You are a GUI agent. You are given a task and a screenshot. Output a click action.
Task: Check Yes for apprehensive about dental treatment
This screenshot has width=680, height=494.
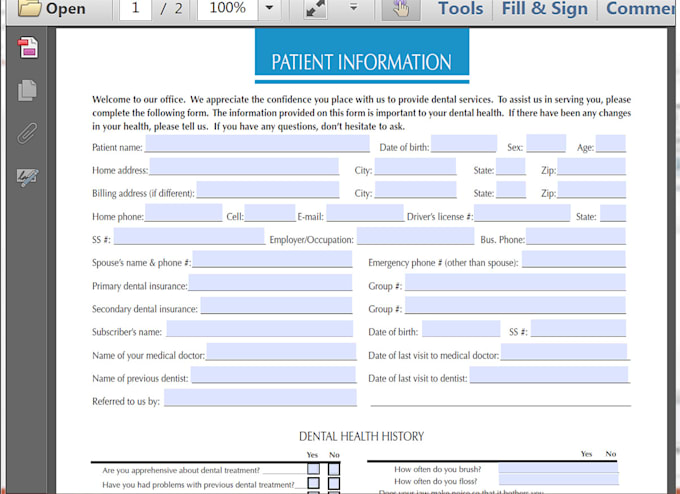[314, 469]
